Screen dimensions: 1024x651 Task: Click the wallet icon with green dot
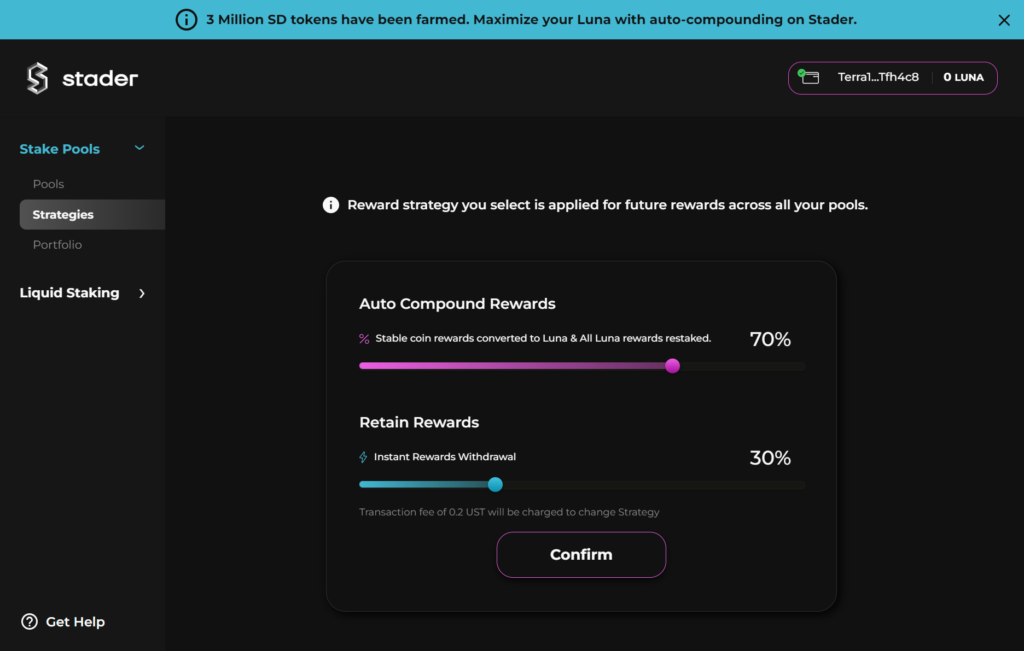pyautogui.click(x=809, y=77)
